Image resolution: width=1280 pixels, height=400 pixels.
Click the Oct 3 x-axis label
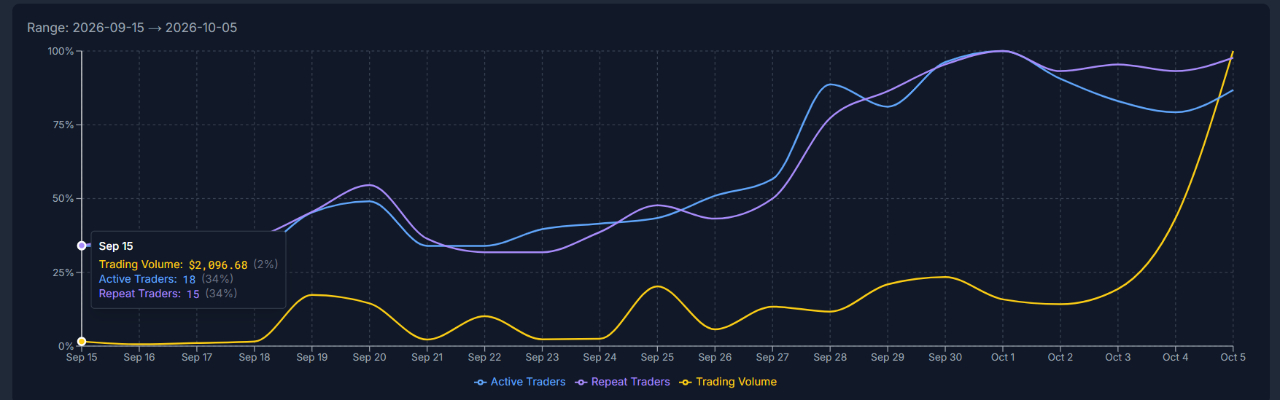(1117, 356)
